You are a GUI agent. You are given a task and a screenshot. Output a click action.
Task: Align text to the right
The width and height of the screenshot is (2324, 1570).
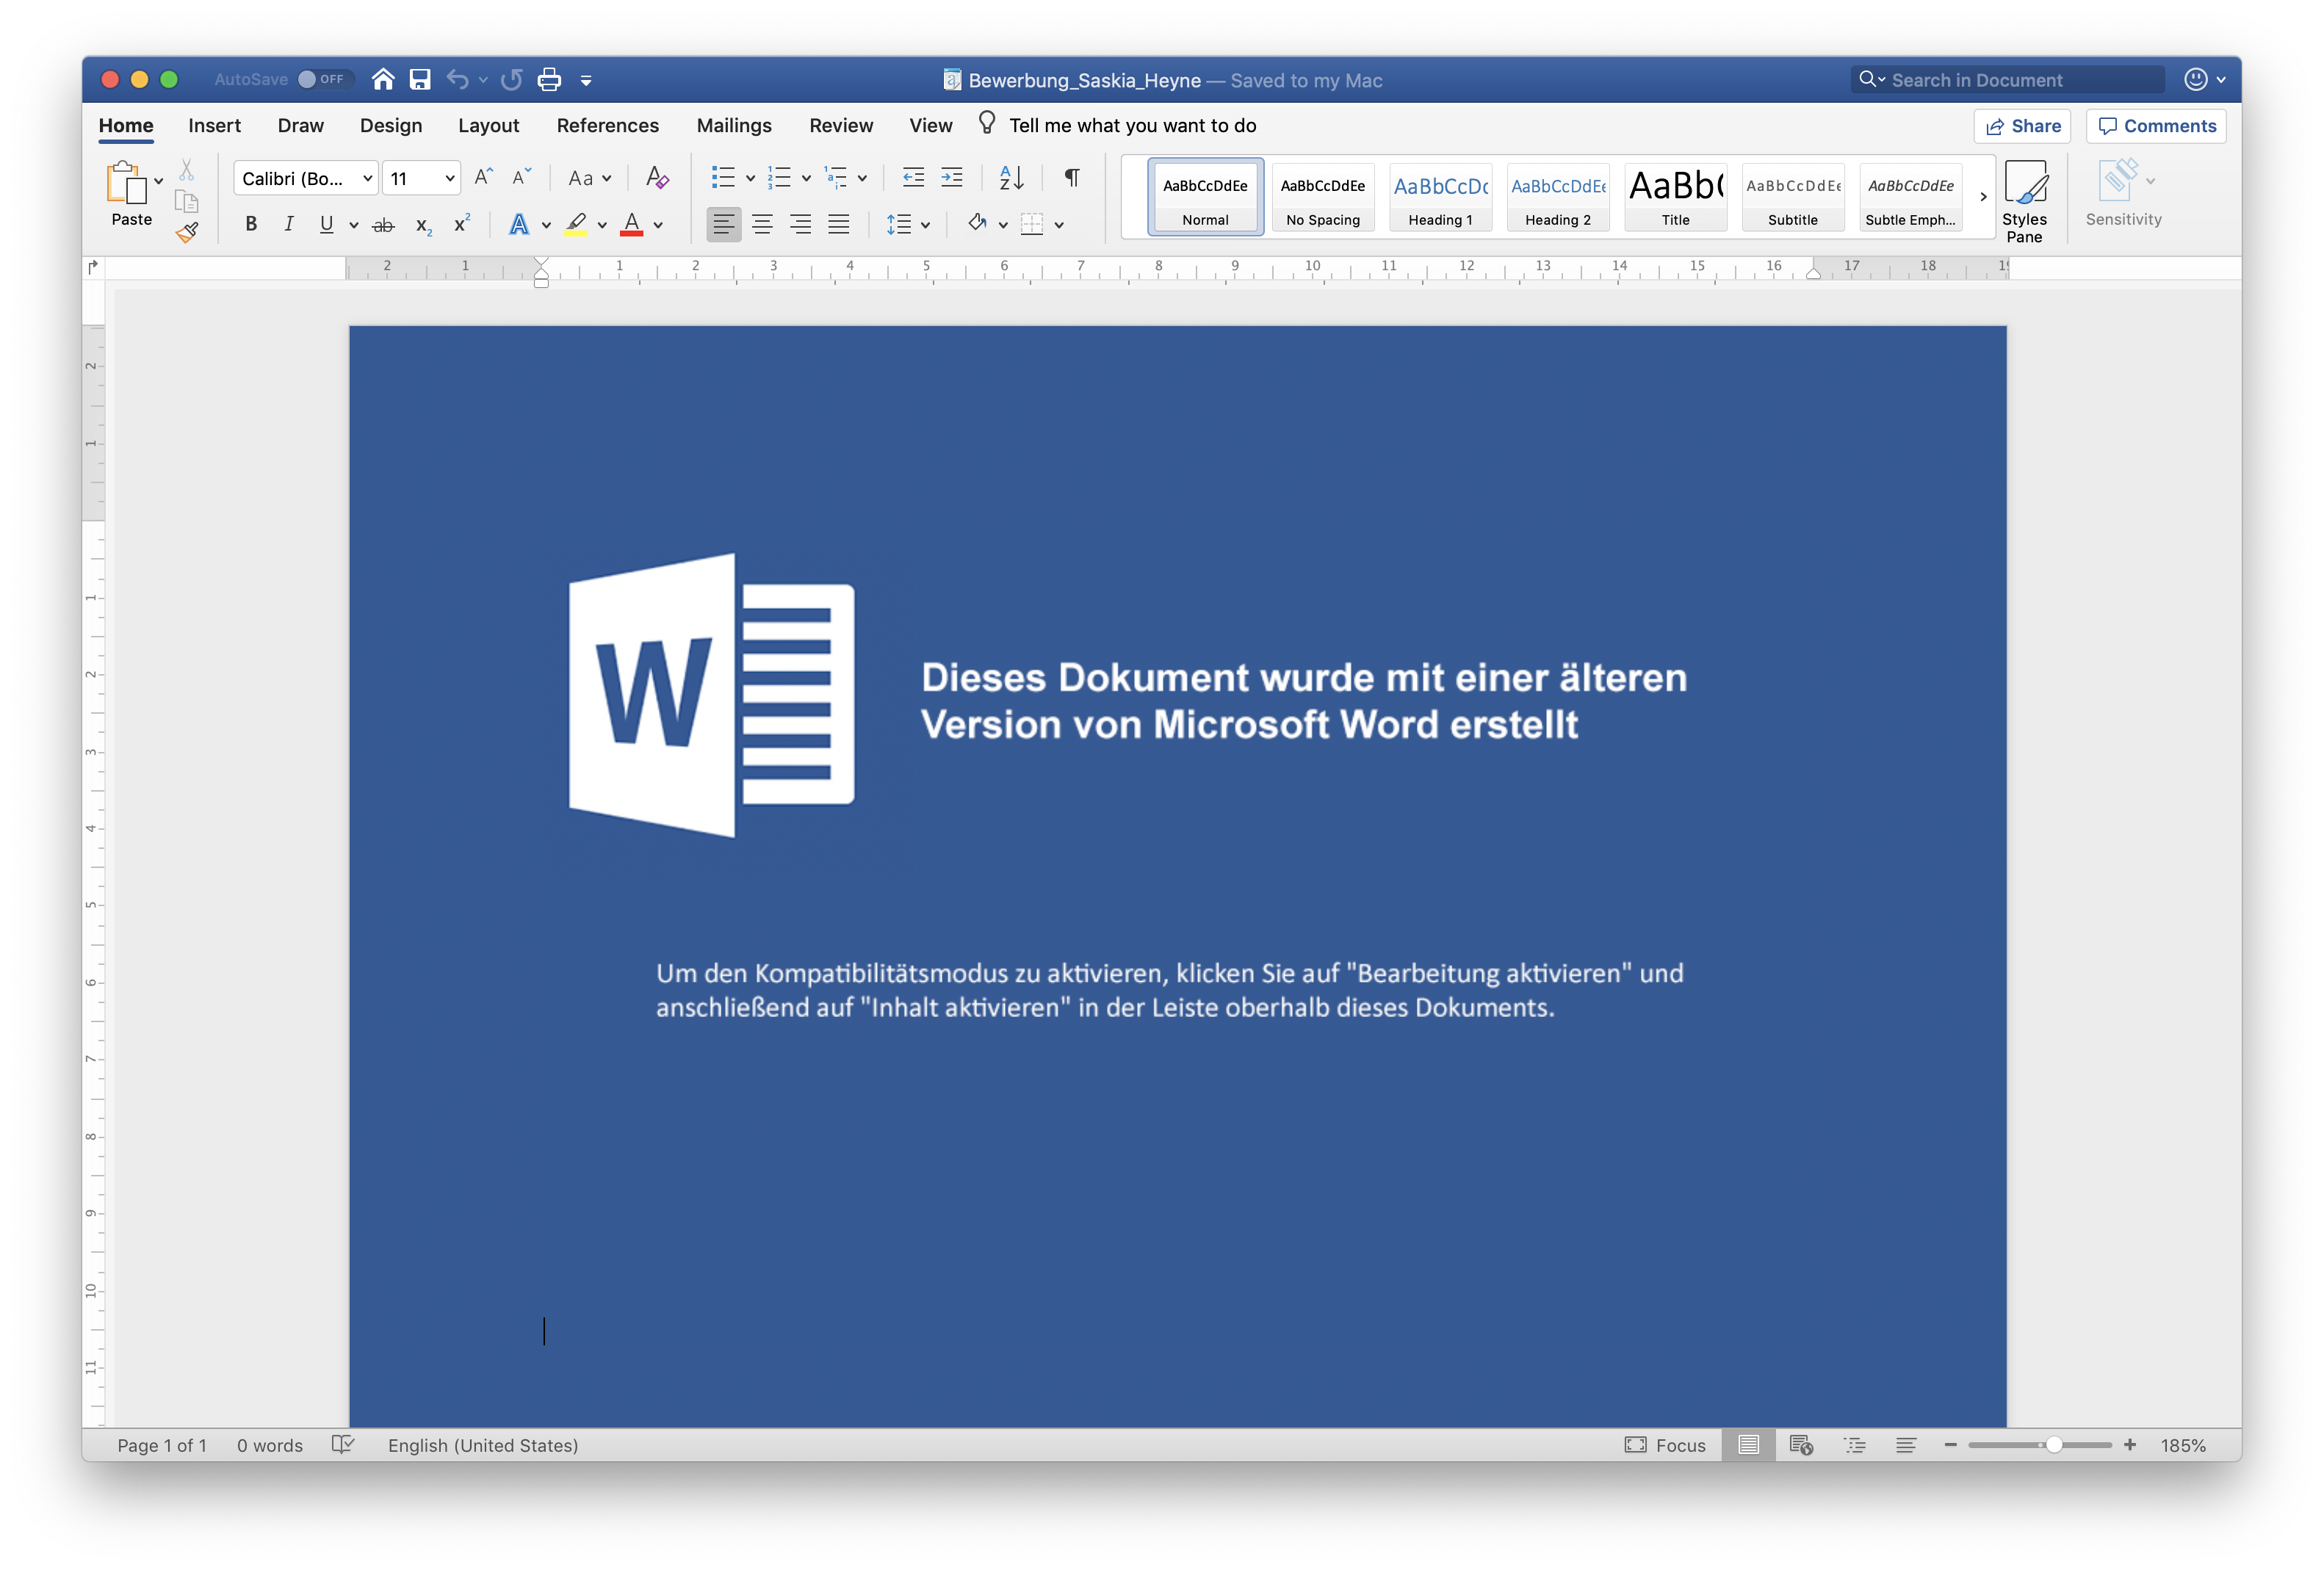coord(800,224)
